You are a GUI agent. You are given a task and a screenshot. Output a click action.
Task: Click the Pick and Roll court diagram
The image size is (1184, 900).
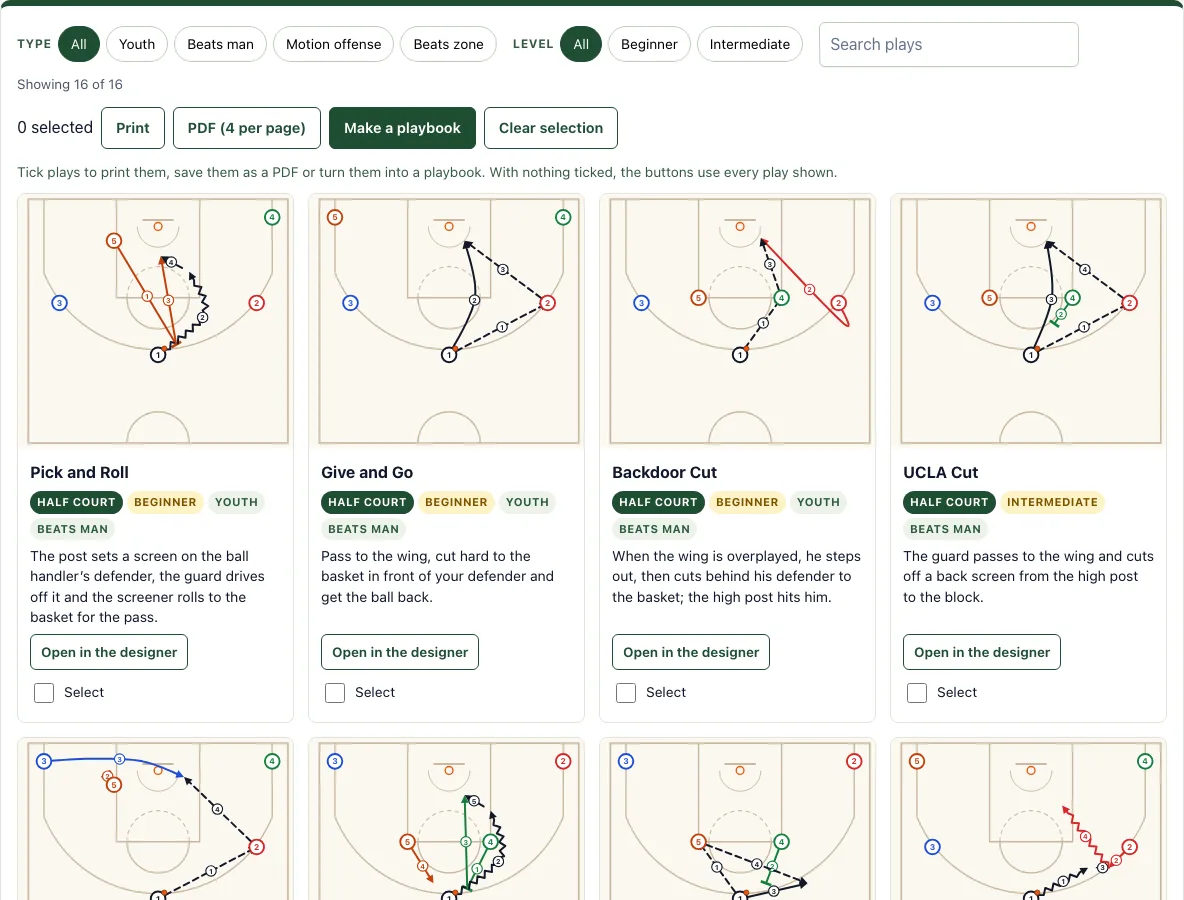click(x=157, y=321)
